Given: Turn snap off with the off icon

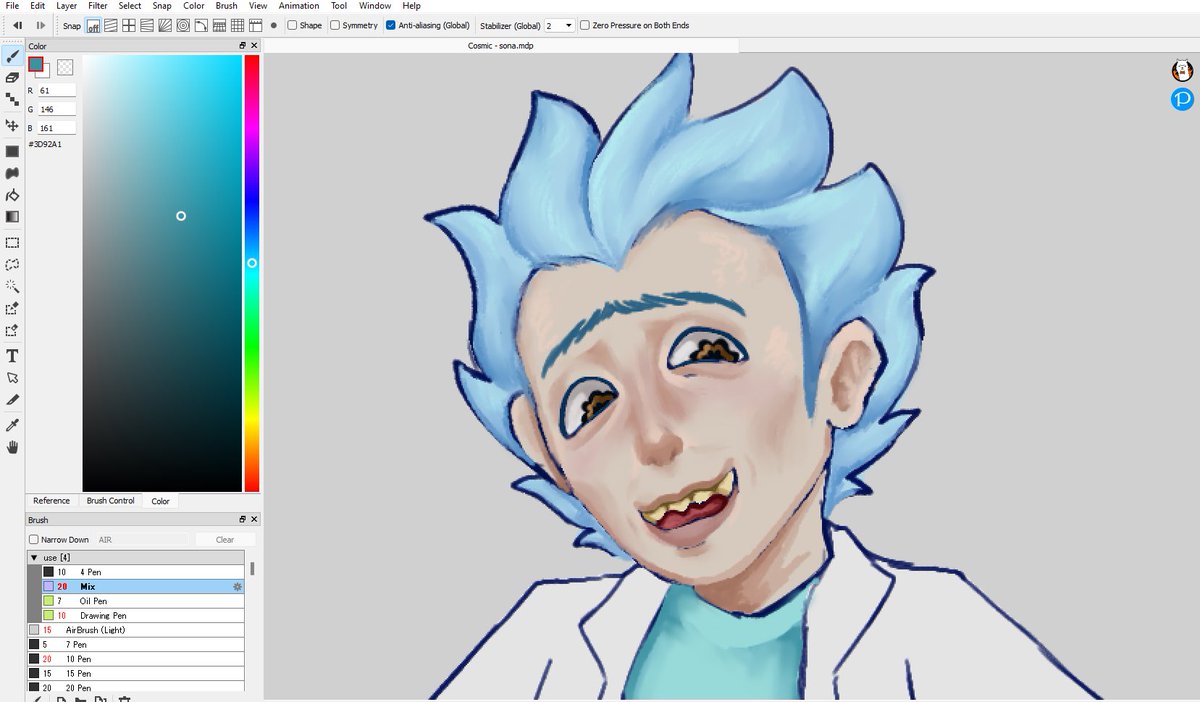Looking at the screenshot, I should tap(93, 25).
